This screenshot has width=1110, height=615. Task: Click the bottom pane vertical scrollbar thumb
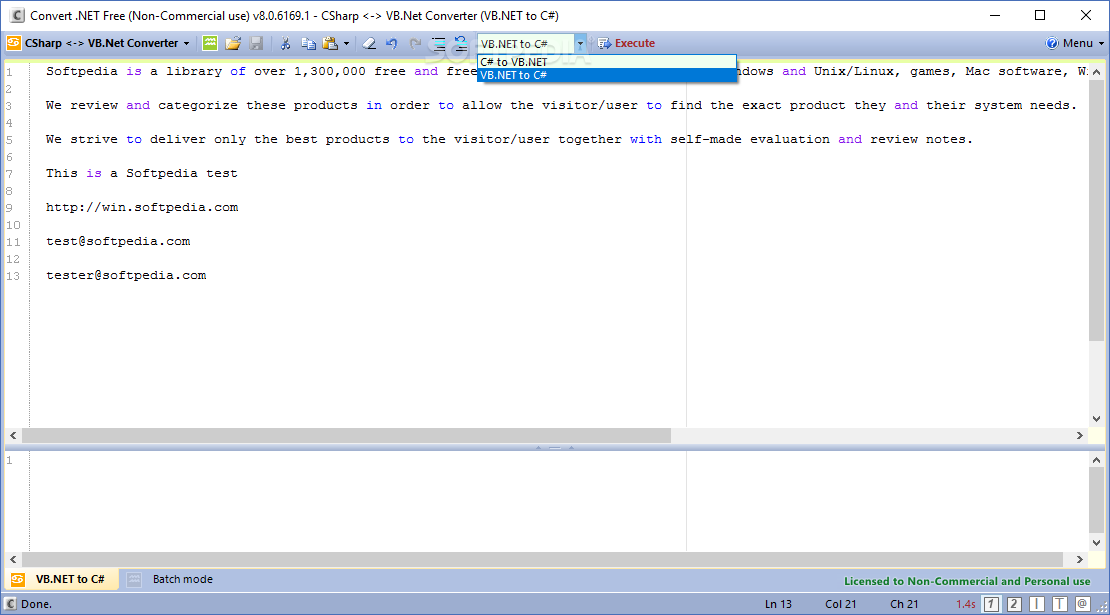1096,501
